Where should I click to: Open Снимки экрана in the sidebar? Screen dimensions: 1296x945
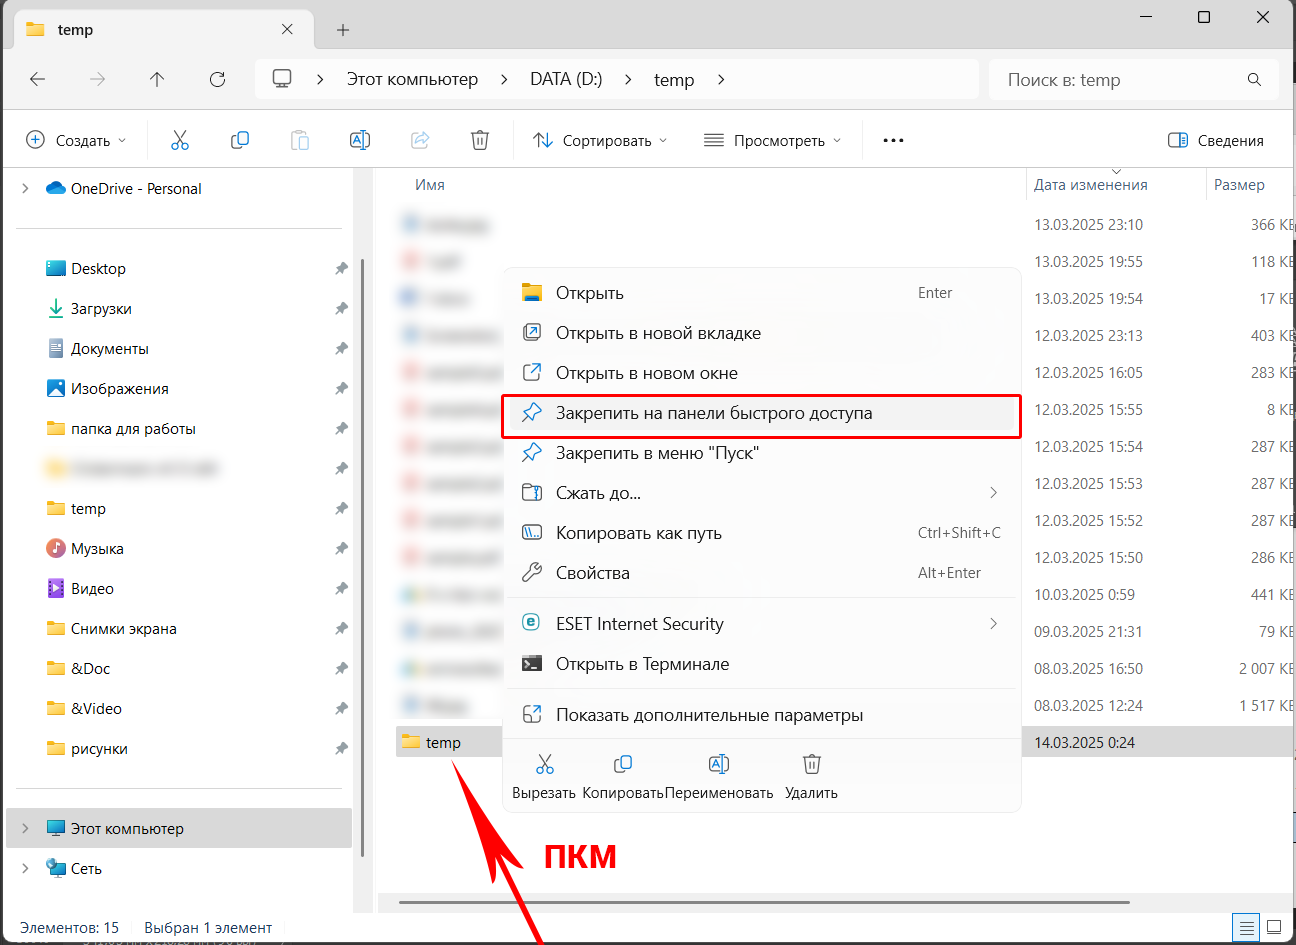pos(123,628)
